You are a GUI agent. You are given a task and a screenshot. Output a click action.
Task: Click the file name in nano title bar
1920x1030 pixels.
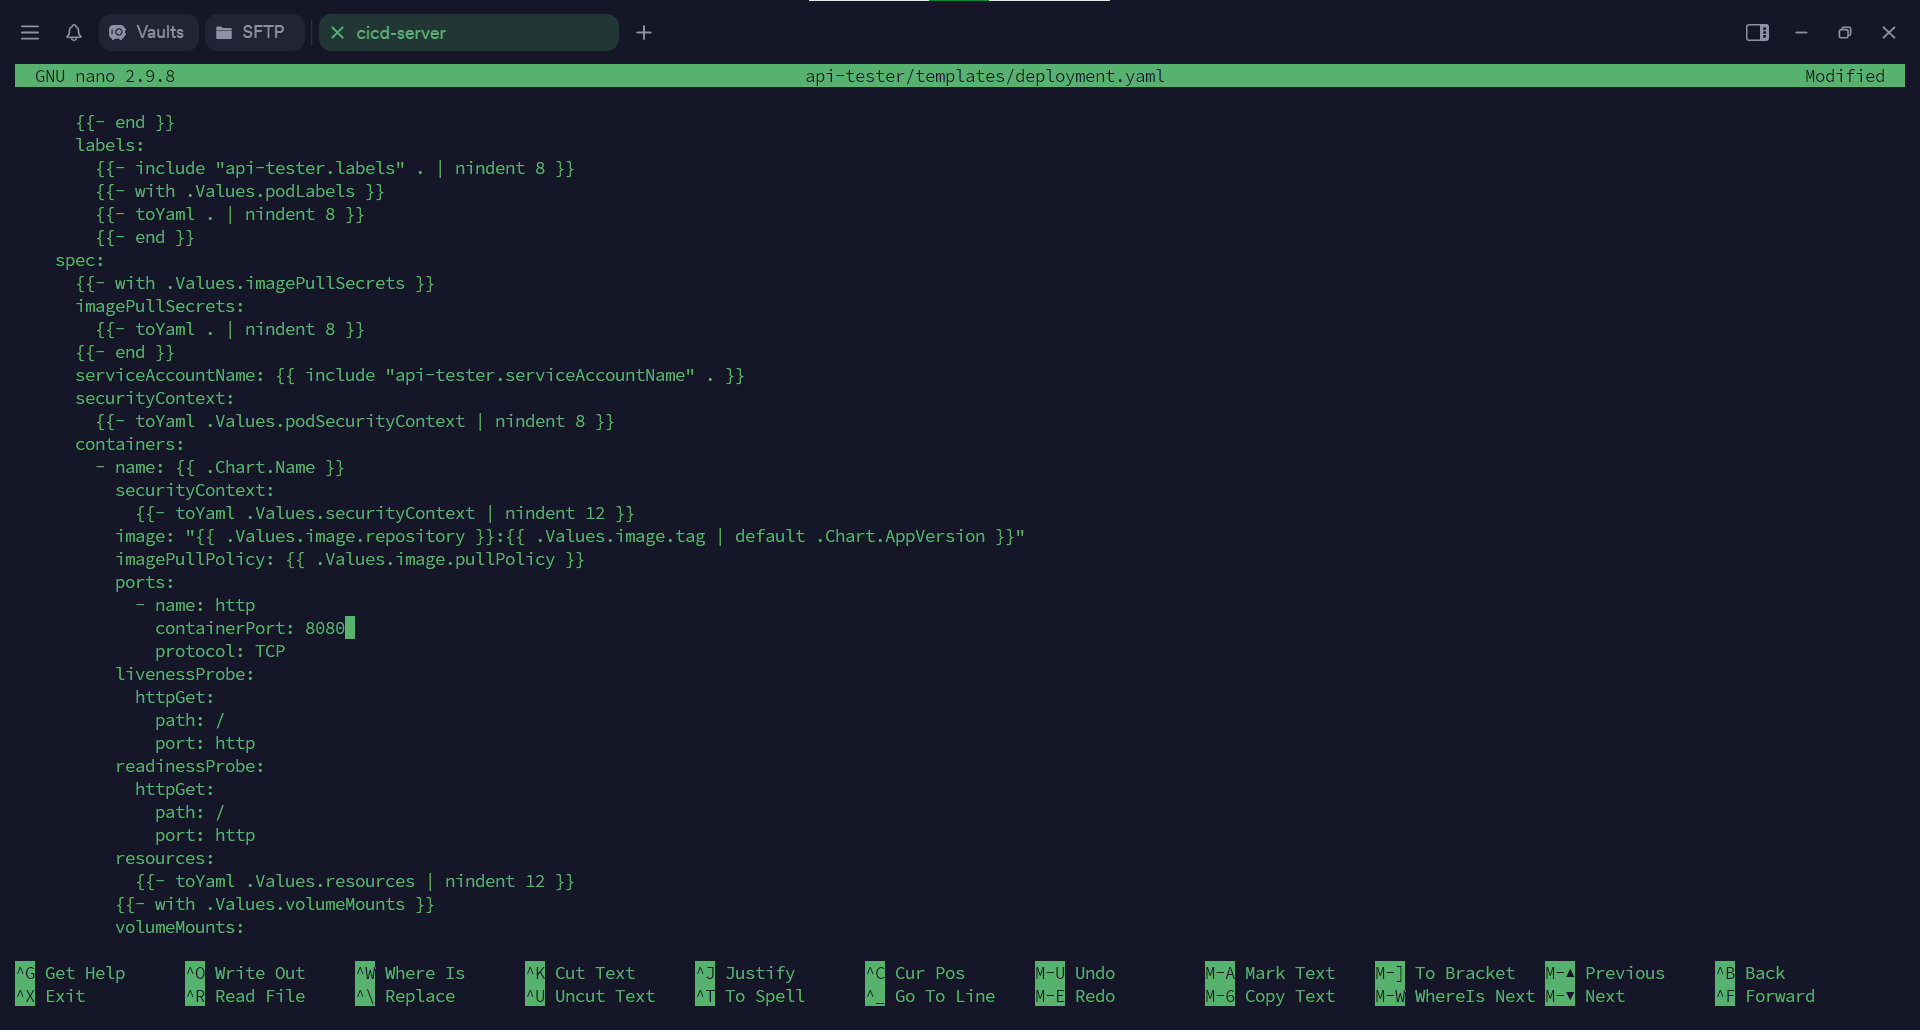click(x=985, y=76)
